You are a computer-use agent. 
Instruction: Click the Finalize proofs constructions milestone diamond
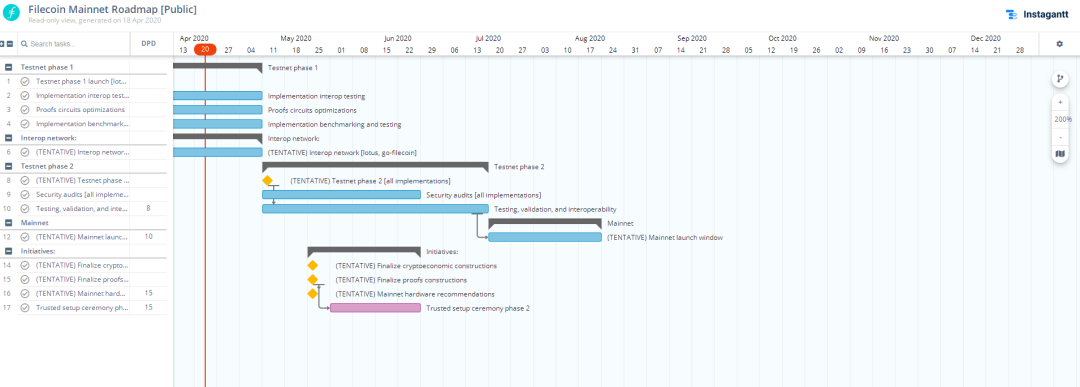(x=313, y=279)
